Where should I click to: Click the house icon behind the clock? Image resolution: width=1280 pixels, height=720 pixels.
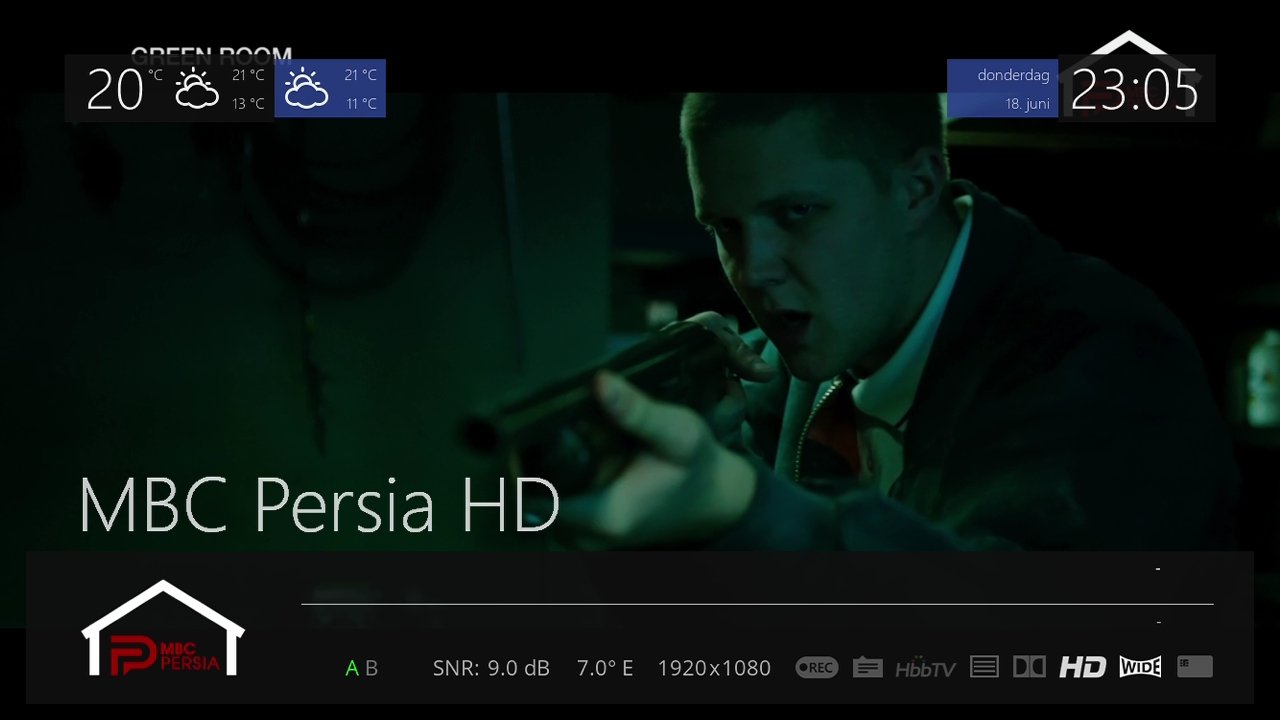(x=1129, y=73)
